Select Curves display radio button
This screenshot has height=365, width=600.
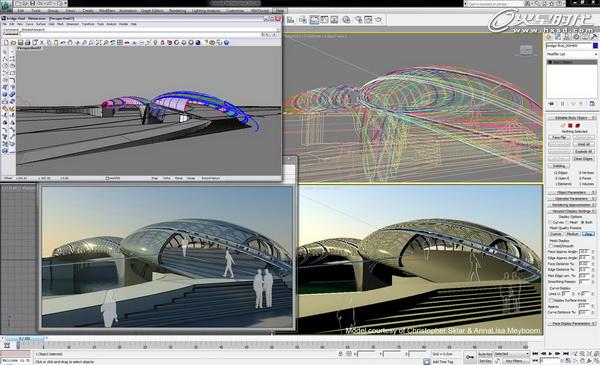(x=551, y=222)
